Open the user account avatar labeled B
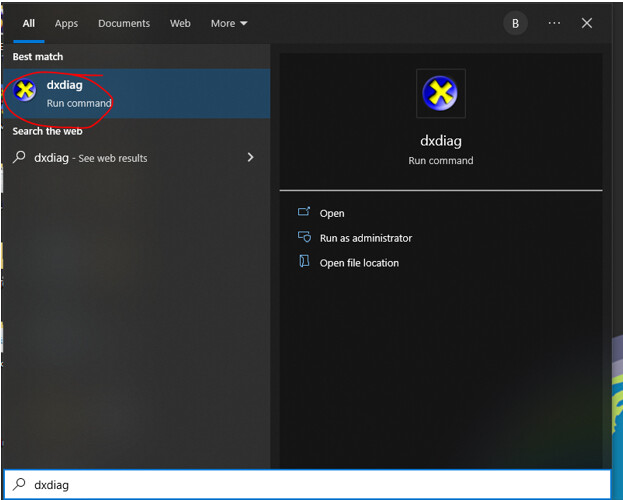 point(515,23)
